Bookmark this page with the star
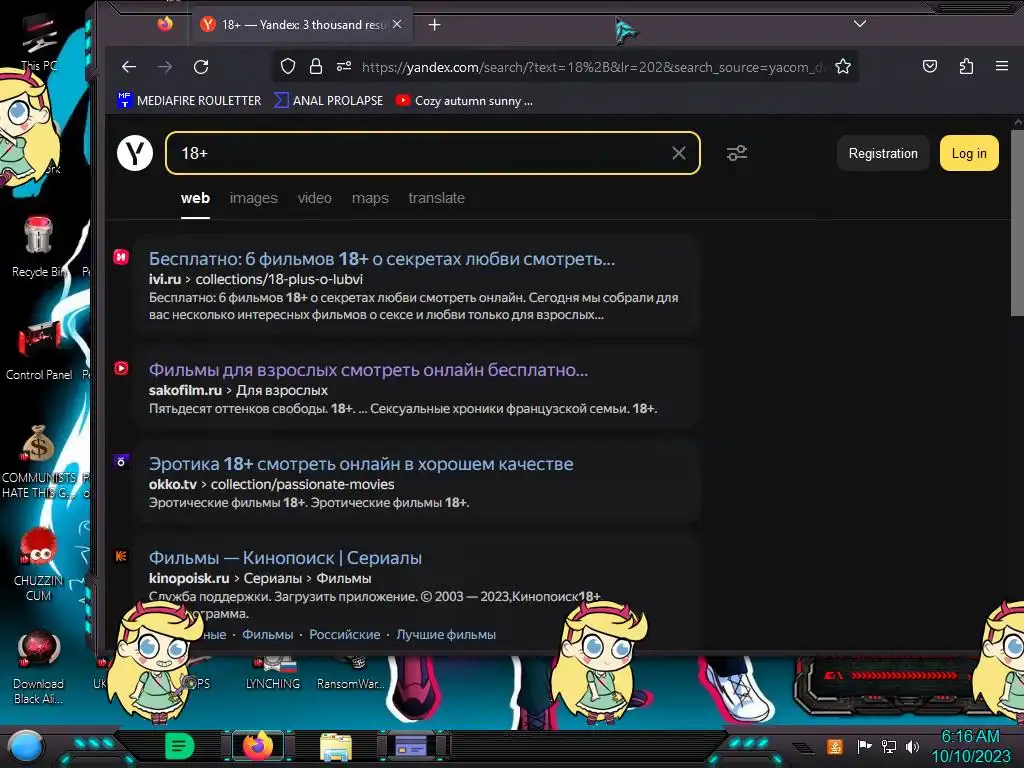 [843, 67]
